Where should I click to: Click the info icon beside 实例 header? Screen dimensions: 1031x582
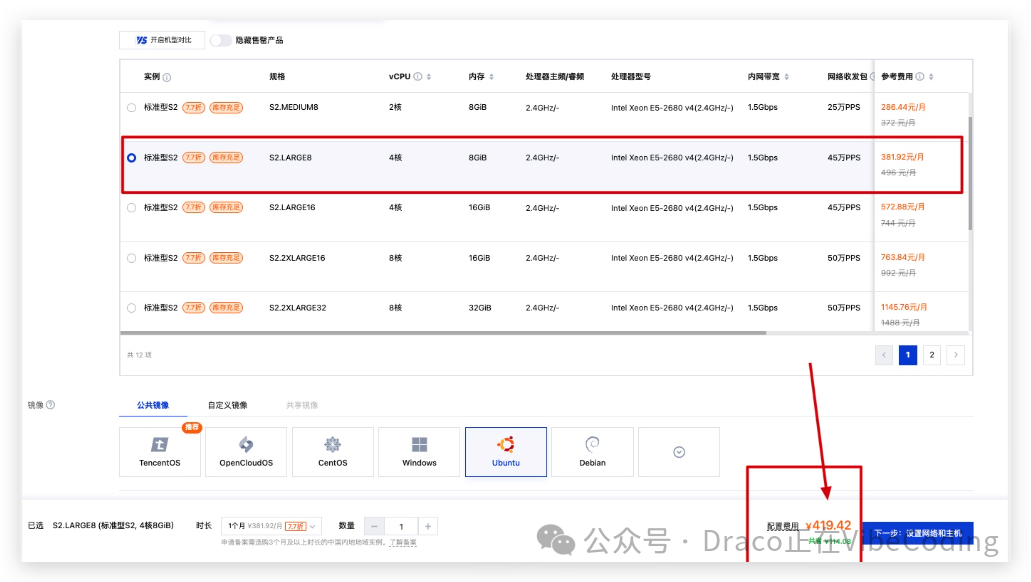pyautogui.click(x=167, y=77)
